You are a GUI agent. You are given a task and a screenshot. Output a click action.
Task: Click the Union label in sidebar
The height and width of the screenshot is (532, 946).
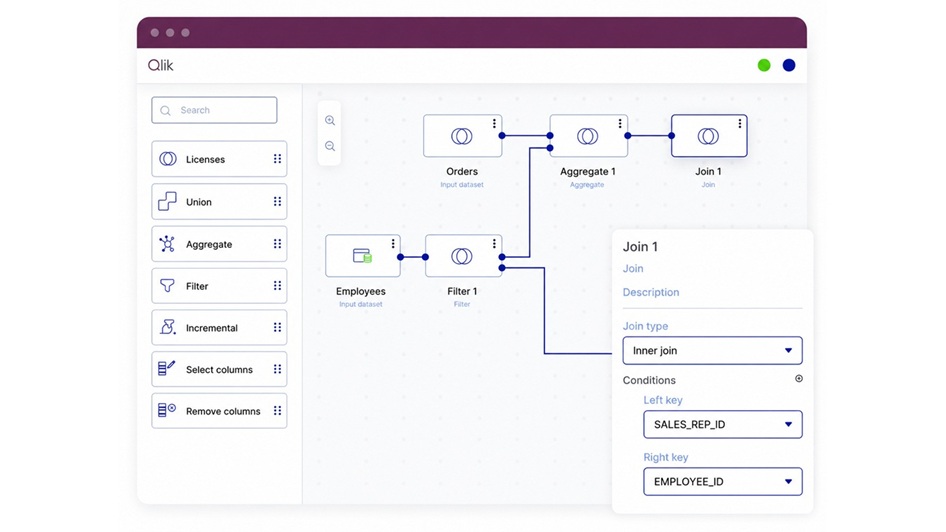pyautogui.click(x=198, y=202)
